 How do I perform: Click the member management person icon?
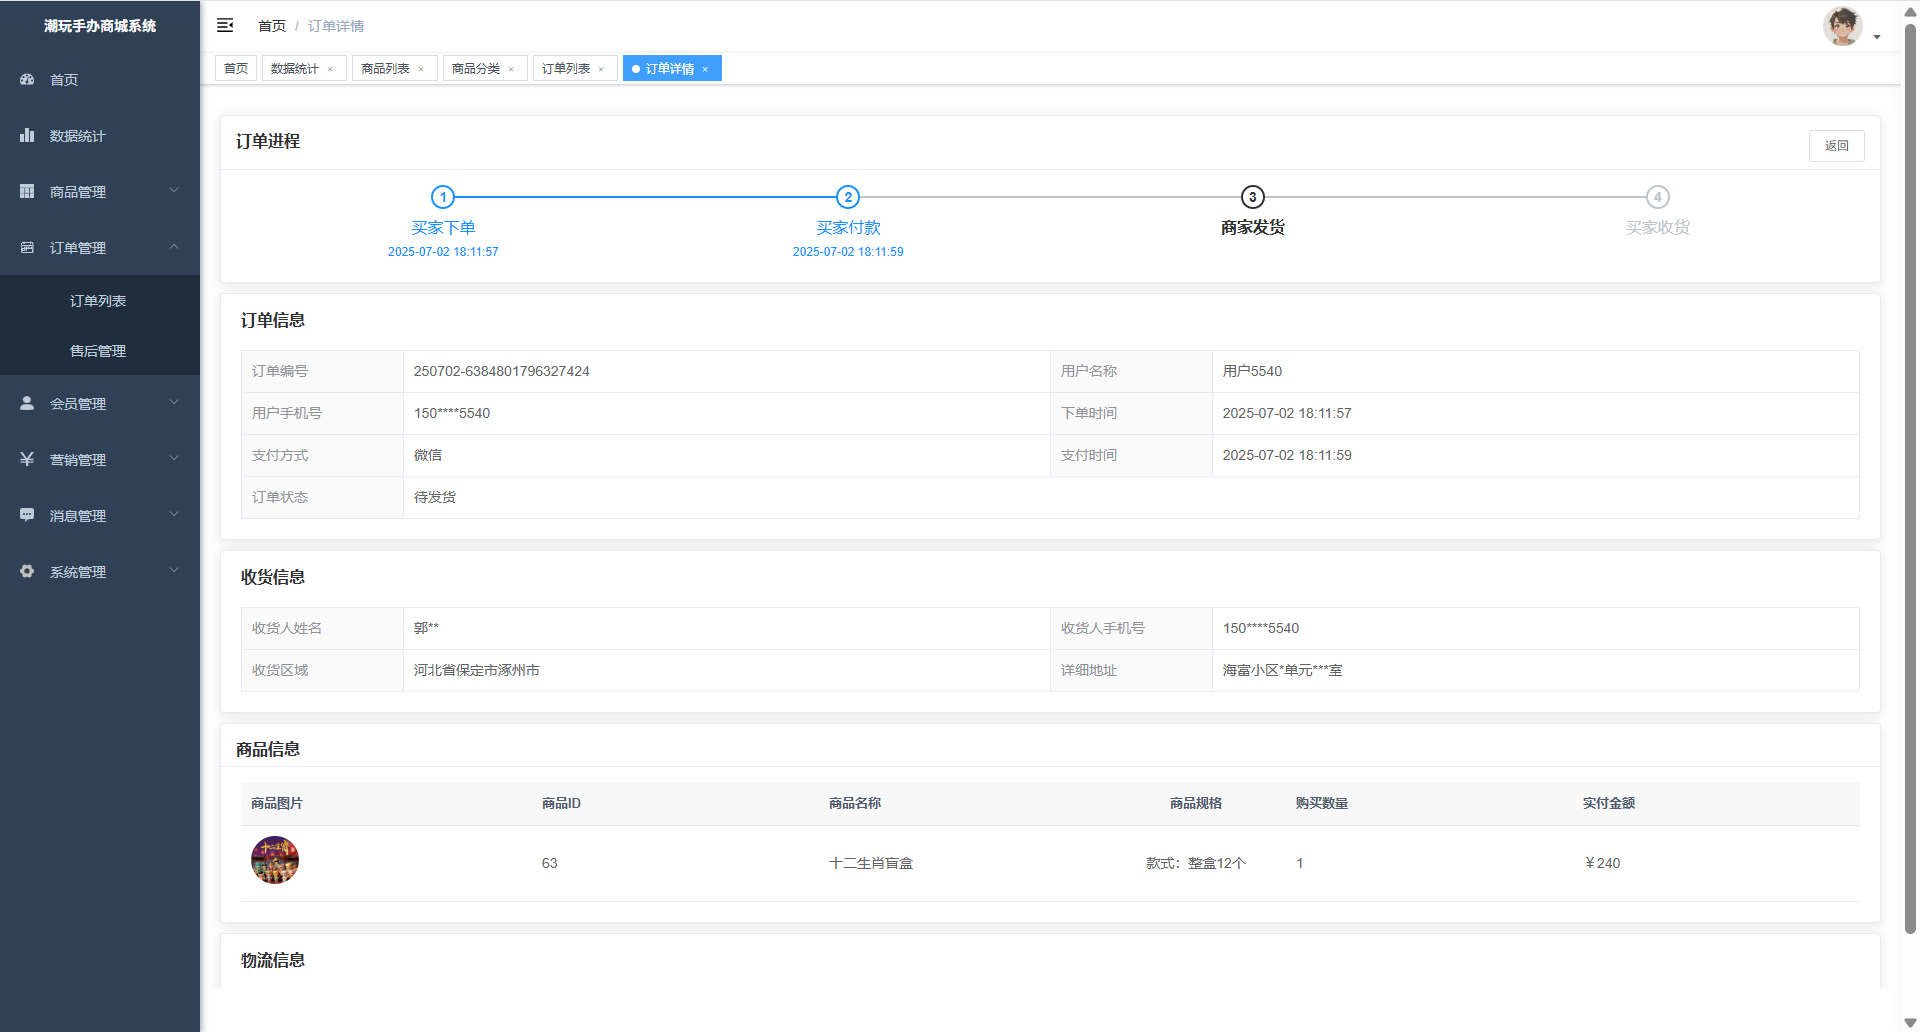point(27,403)
